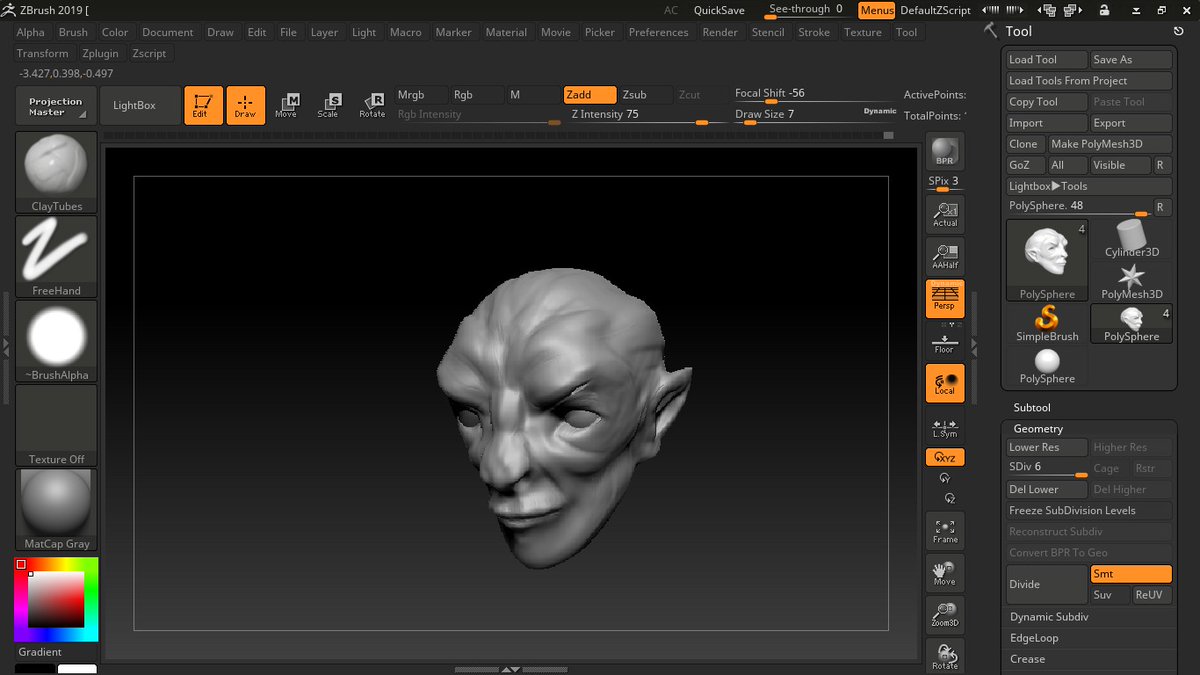Click the Z Intensity slider
Image resolution: width=1200 pixels, height=675 pixels.
point(646,115)
